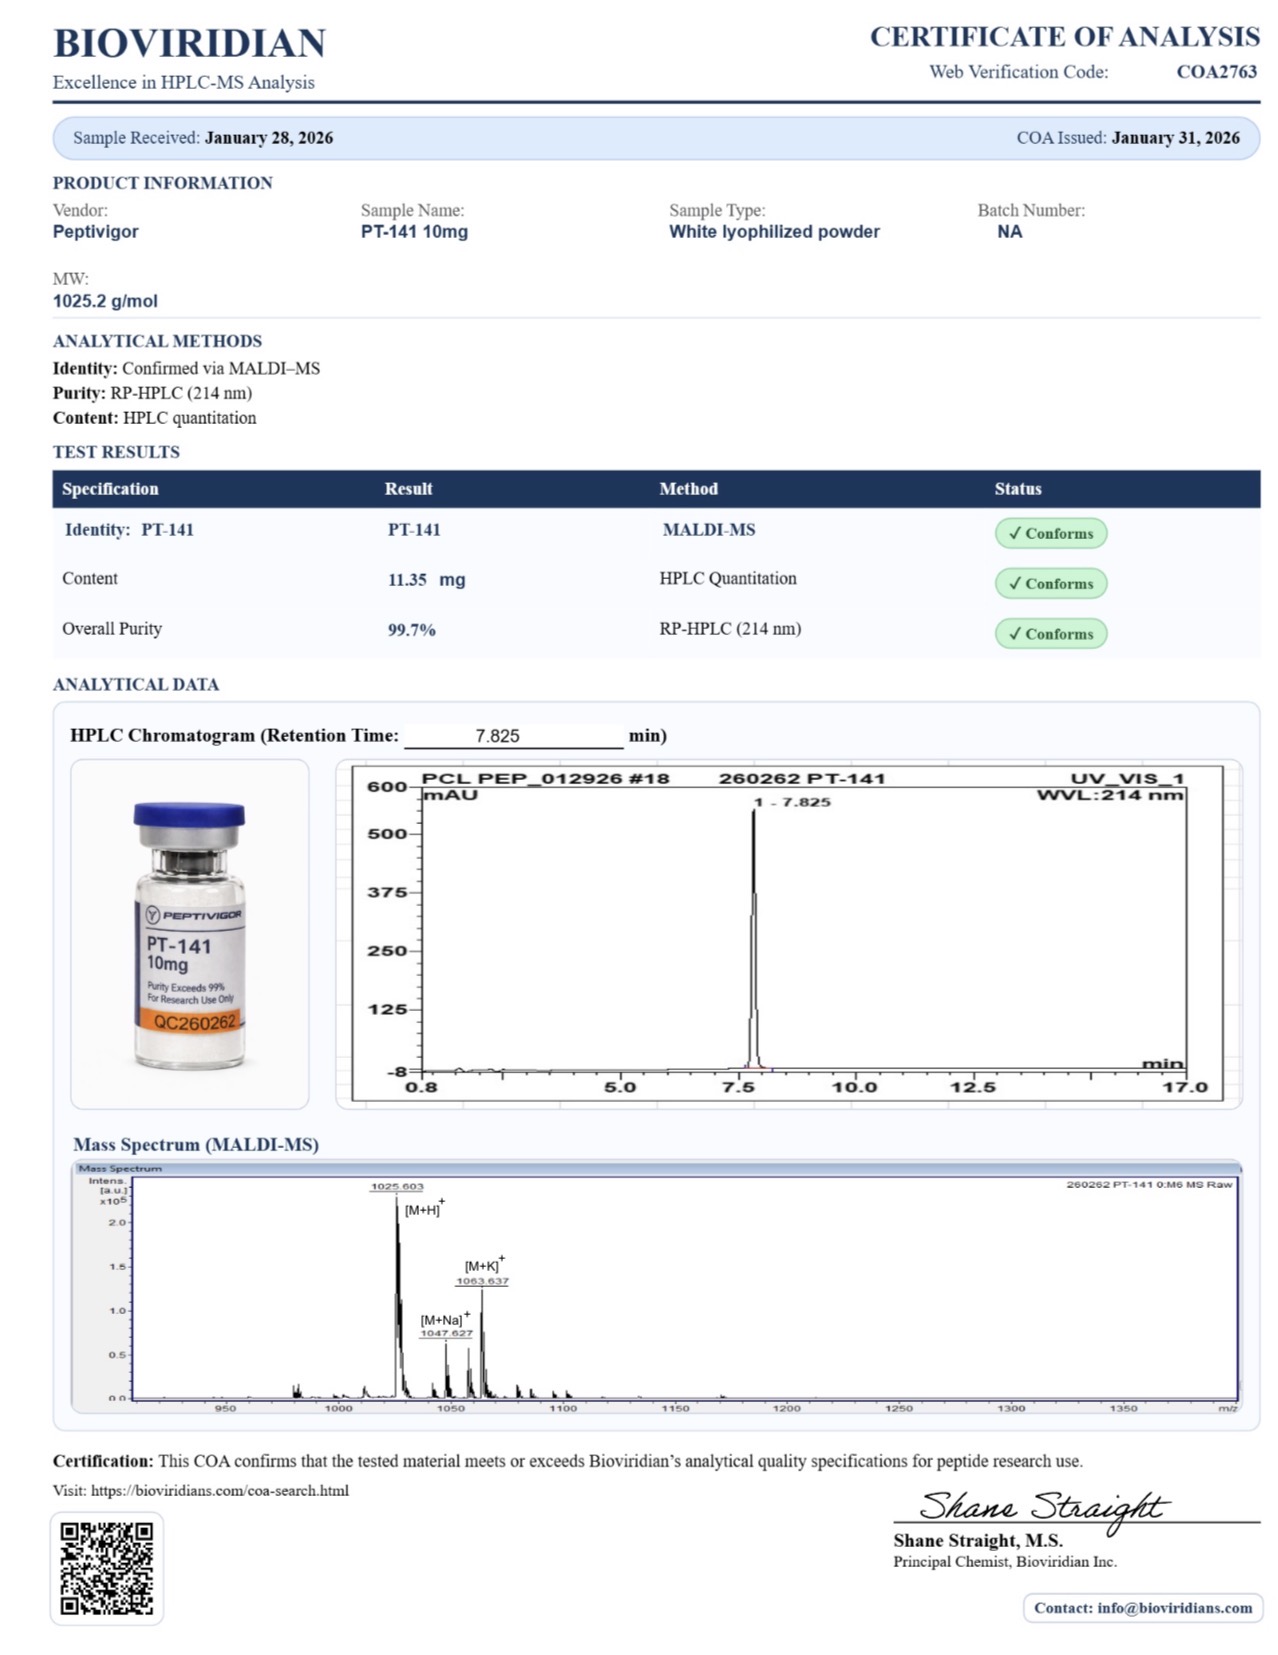Click the Peptivigor logo on the vial label
Image resolution: width=1278 pixels, height=1655 pixels.
tap(194, 914)
